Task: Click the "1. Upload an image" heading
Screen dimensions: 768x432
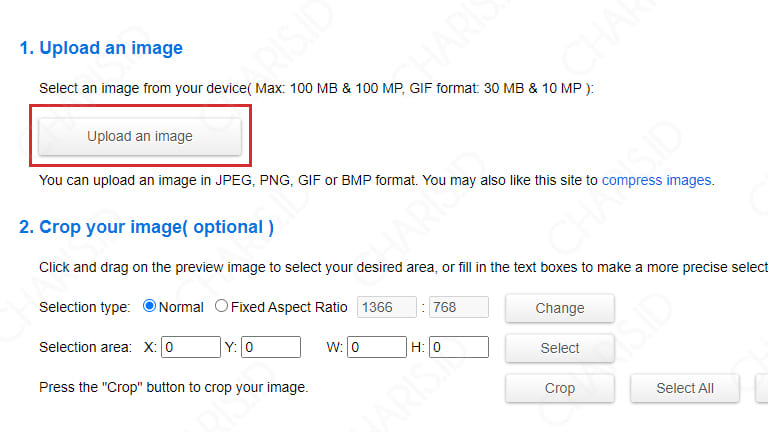Action: point(101,48)
